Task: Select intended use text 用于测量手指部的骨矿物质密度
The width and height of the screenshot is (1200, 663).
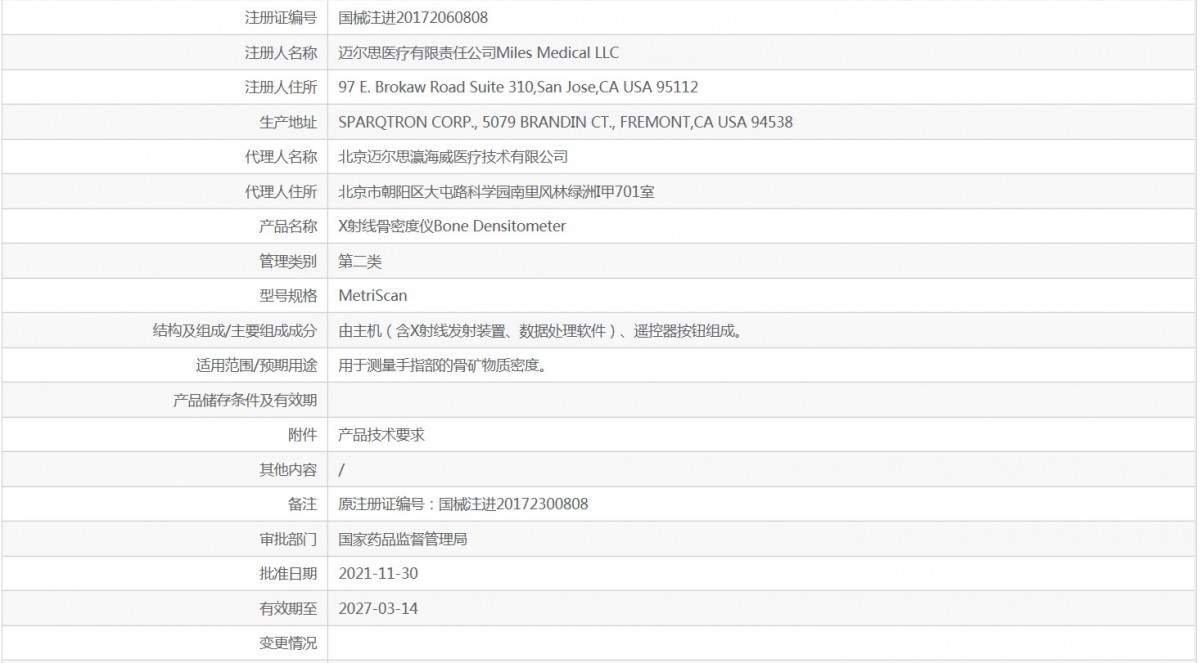Action: 442,365
